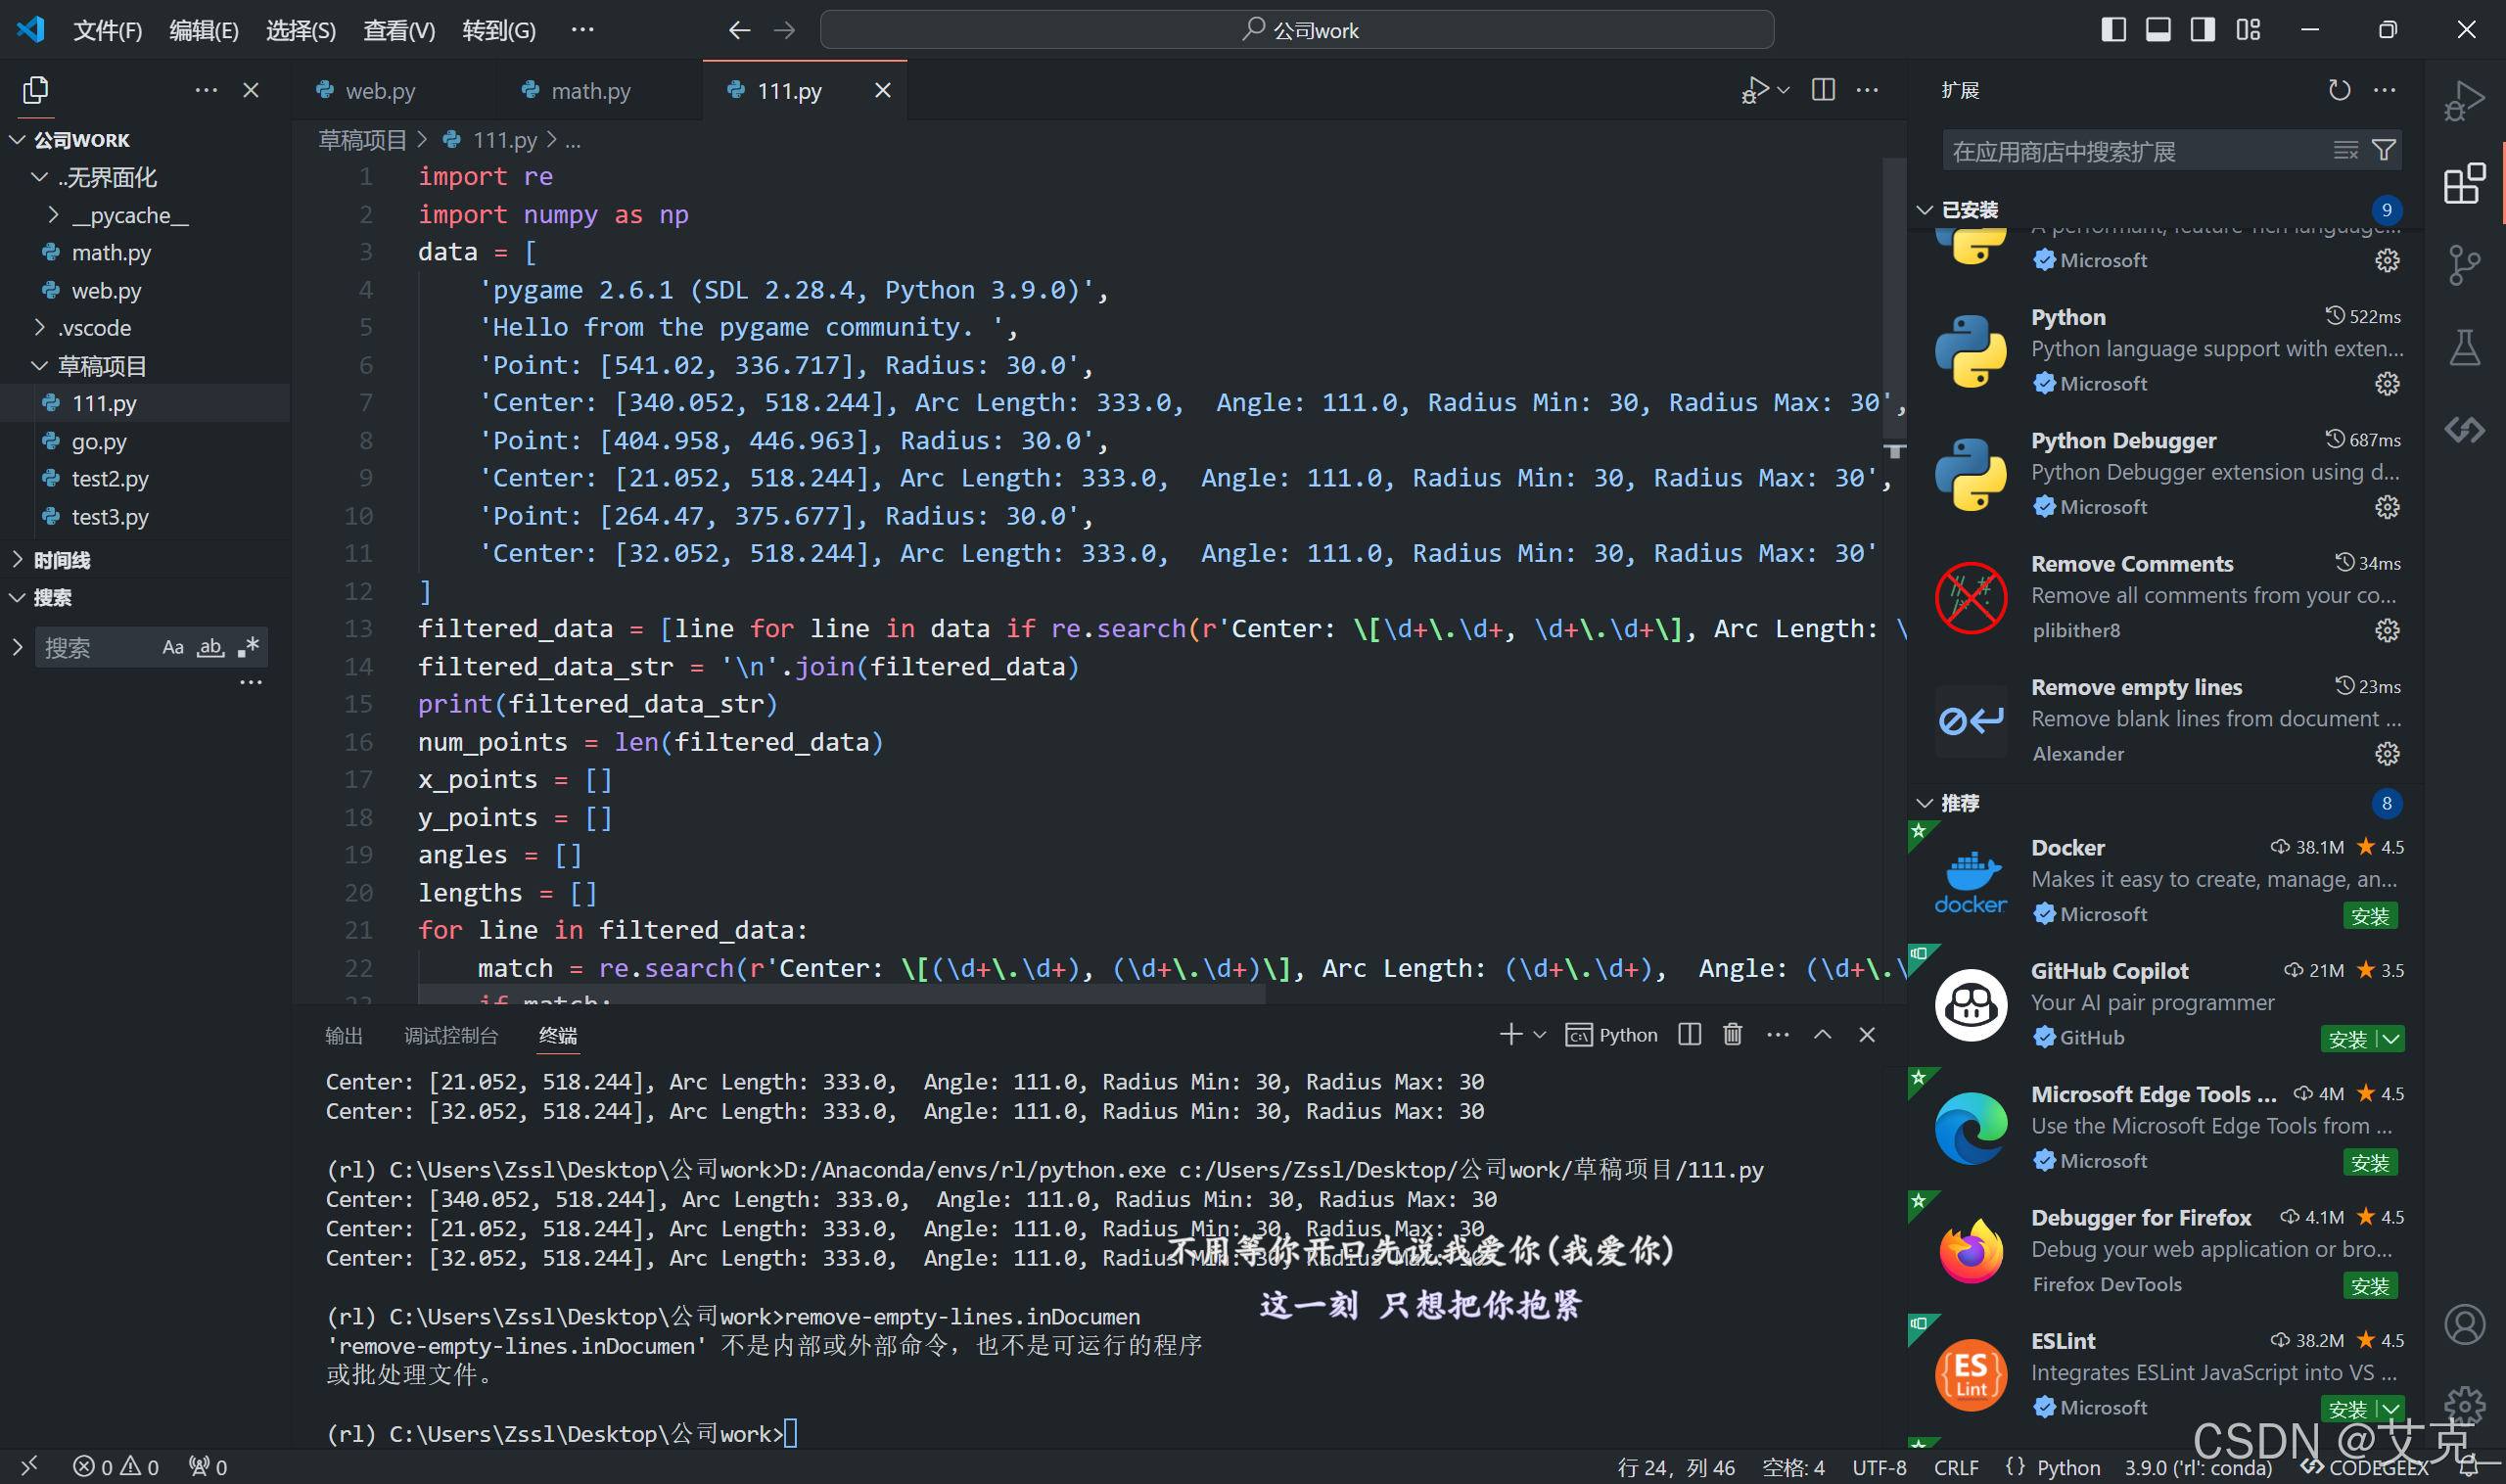Toggle match case in search box

(172, 647)
